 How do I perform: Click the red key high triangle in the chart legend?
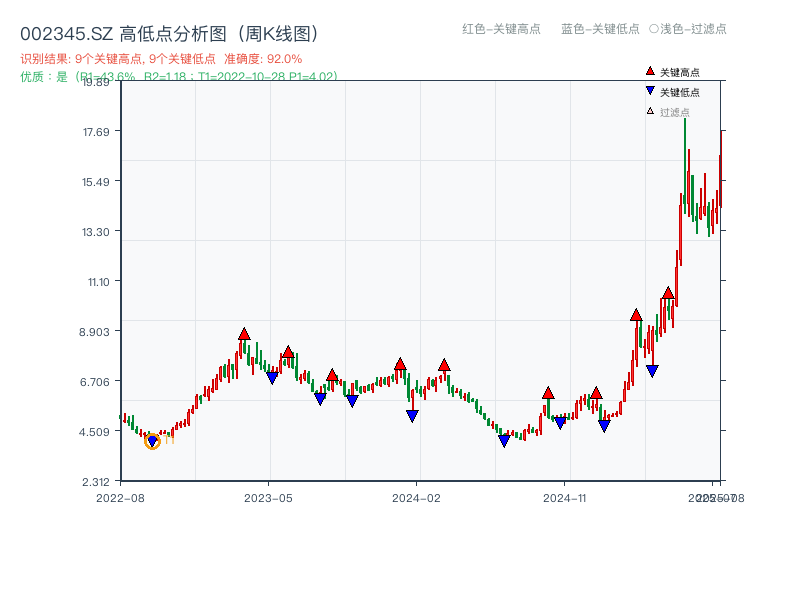(x=650, y=71)
